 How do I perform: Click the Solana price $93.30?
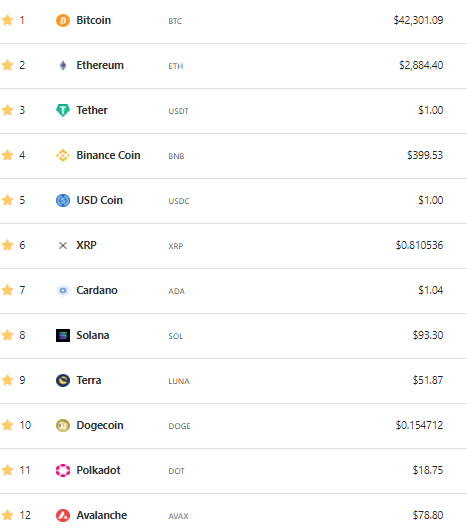click(428, 335)
